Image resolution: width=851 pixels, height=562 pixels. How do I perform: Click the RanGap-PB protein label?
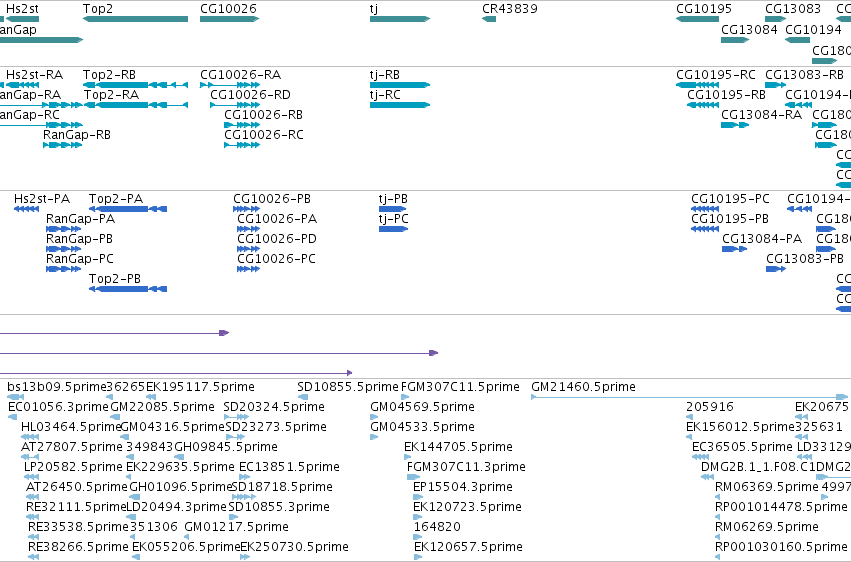coord(79,239)
